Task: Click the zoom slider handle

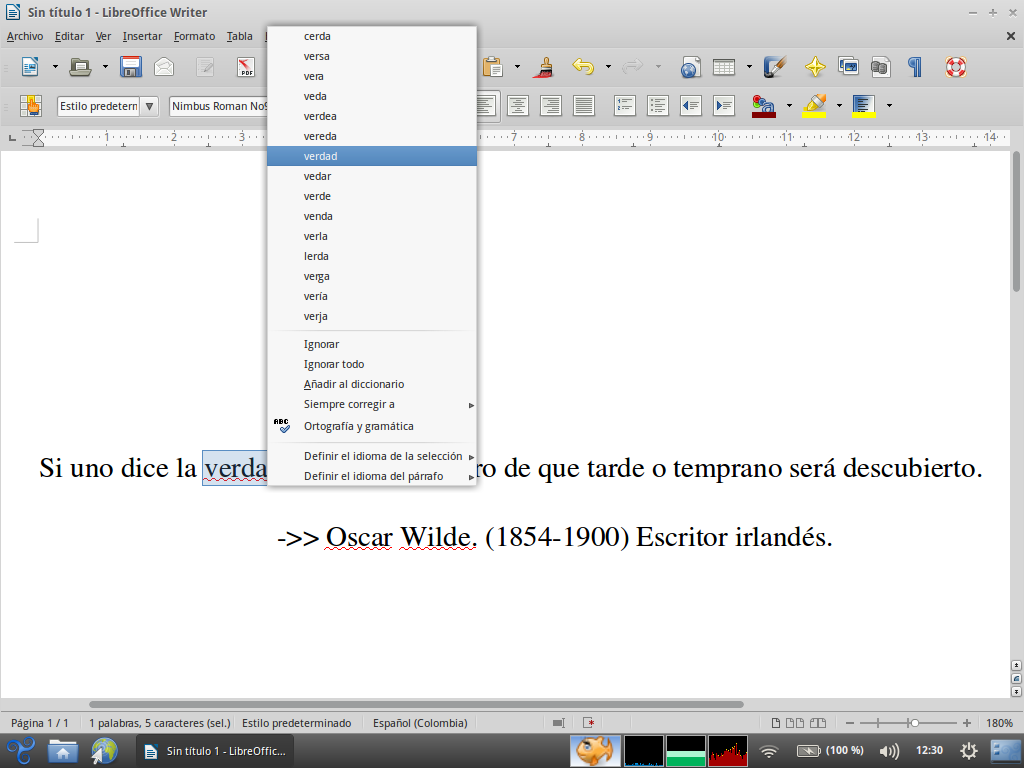Action: [x=915, y=723]
